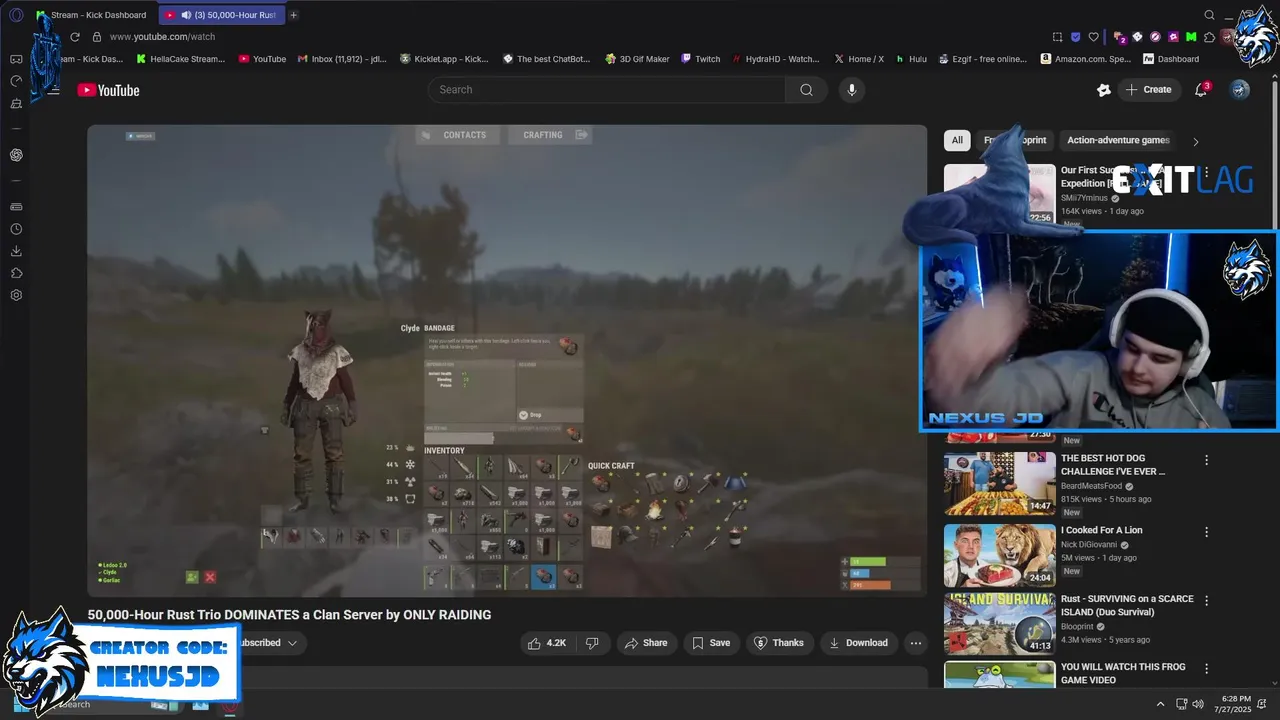Click the Thanks button

[779, 643]
